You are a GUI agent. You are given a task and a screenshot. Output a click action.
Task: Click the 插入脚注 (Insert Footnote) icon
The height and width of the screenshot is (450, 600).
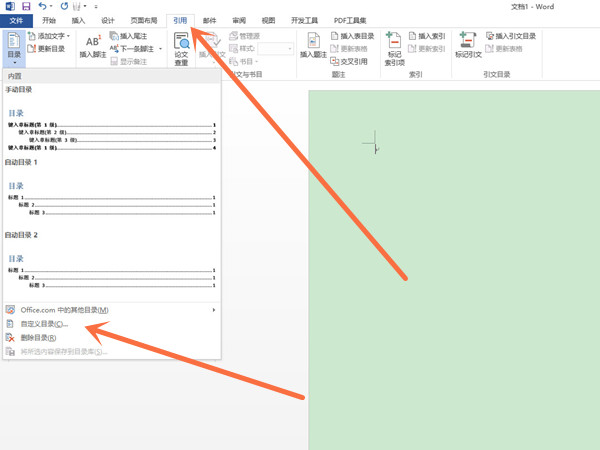(x=93, y=46)
